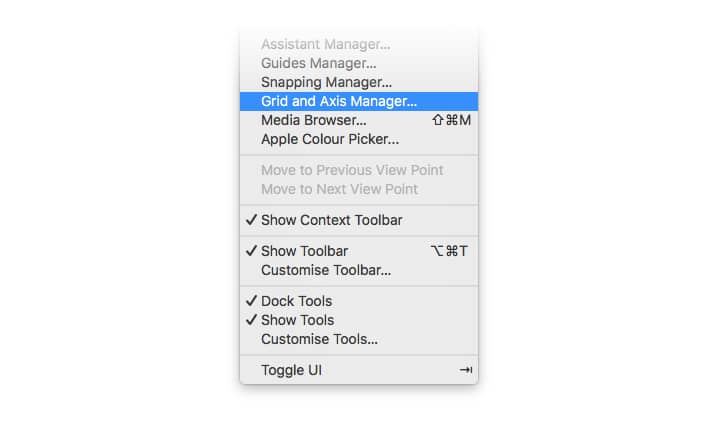Click the checkmark beside Show Context Toolbar
The height and width of the screenshot is (423, 717).
[251, 220]
